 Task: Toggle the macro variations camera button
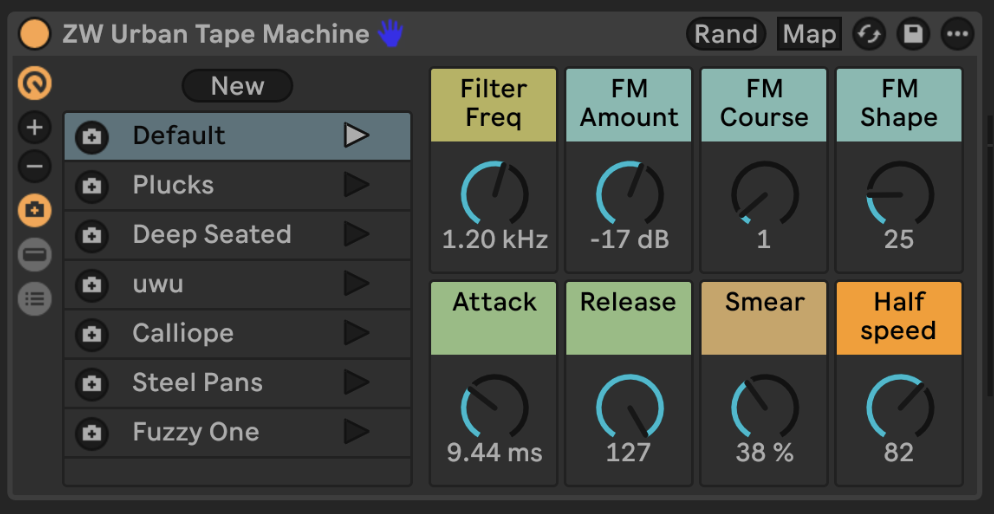click(34, 210)
